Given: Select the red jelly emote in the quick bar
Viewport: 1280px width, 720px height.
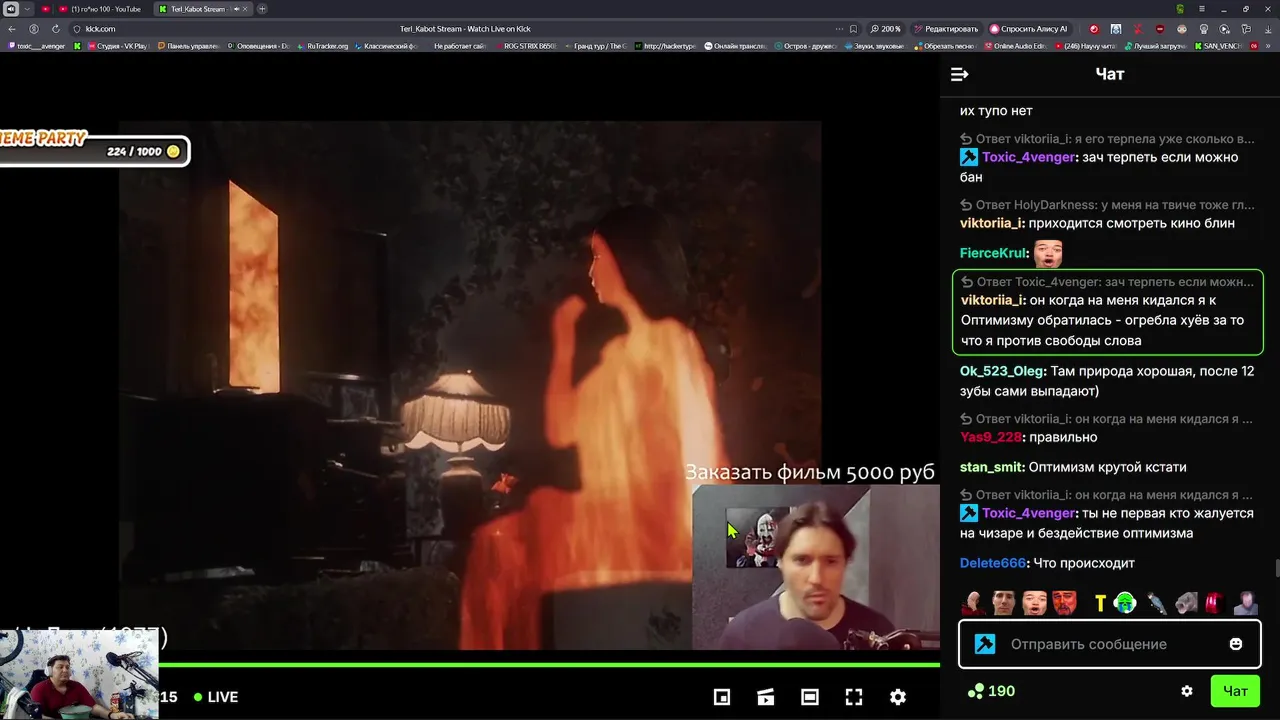Looking at the screenshot, I should [1214, 603].
